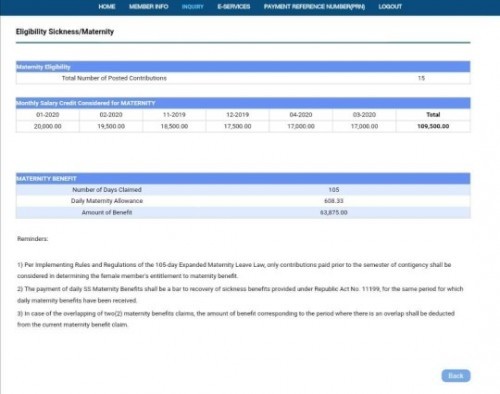Click the Amount of Benefit value 63,875.00
Viewport: 500px width, 394px height.
click(x=334, y=212)
